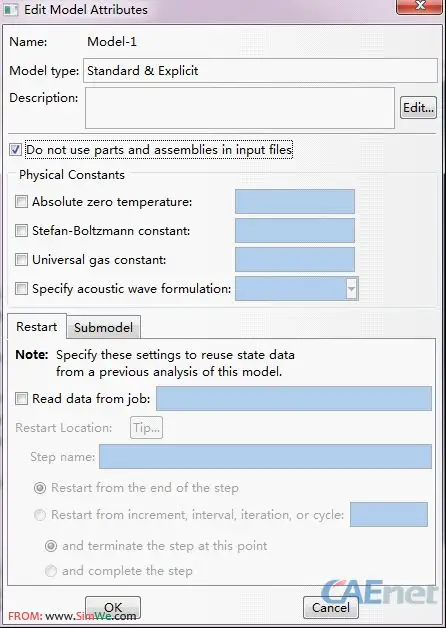Click the Abaqus dialog title bar icon
446x628 pixels.
click(10, 9)
